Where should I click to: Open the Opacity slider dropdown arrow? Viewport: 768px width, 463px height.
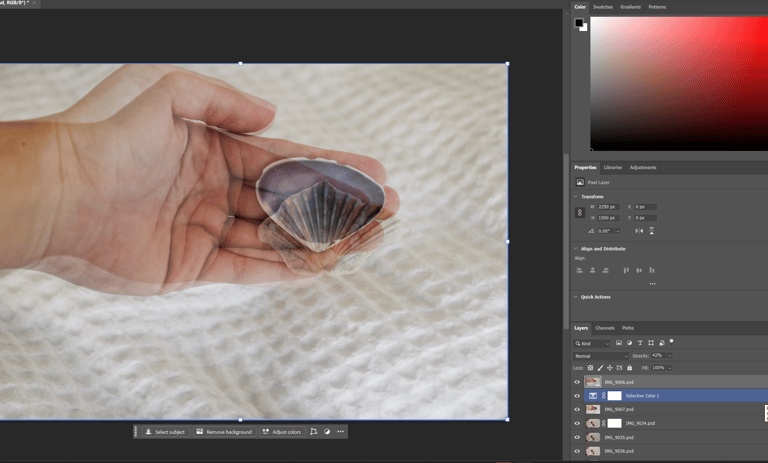click(x=669, y=355)
